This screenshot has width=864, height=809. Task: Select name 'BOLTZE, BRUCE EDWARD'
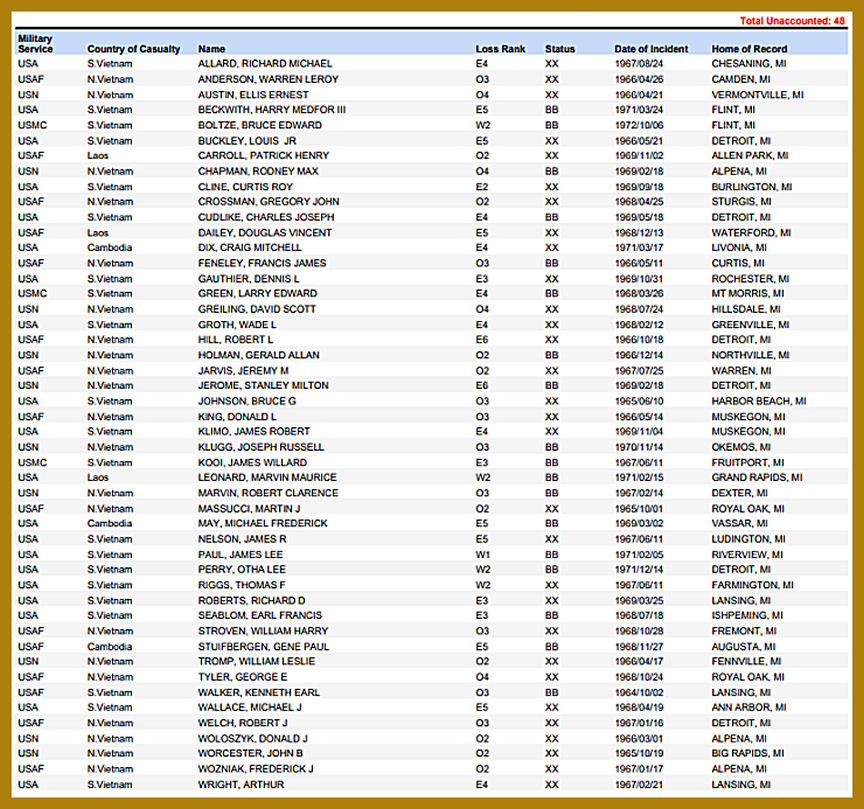(x=260, y=125)
